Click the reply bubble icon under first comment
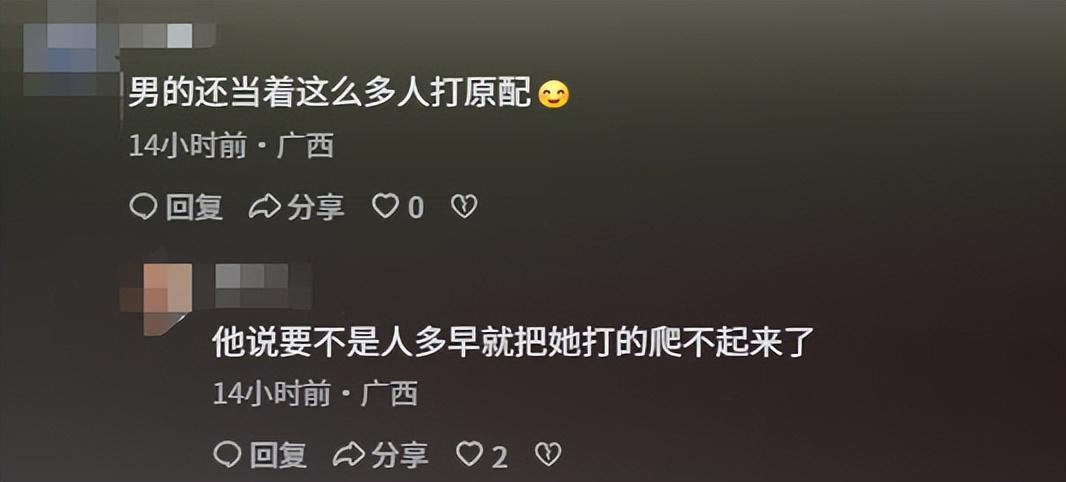Viewport: 1066px width, 482px height. 143,207
